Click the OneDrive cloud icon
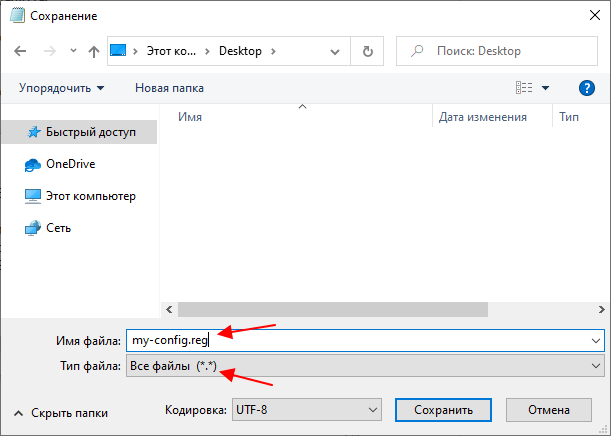Viewport: 611px width, 436px height. tap(33, 165)
